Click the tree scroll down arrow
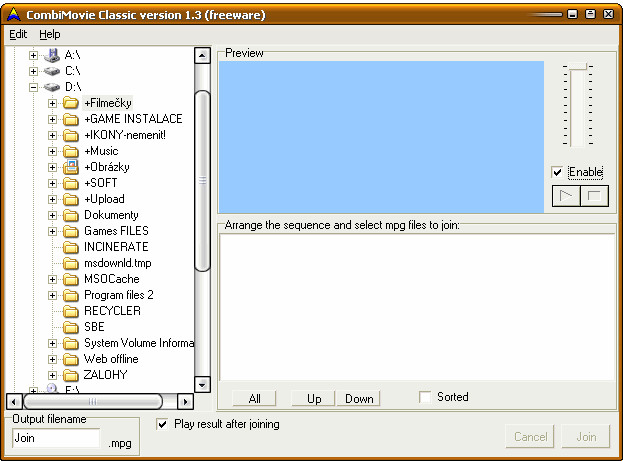Image resolution: width=623 pixels, height=461 pixels. pos(203,384)
